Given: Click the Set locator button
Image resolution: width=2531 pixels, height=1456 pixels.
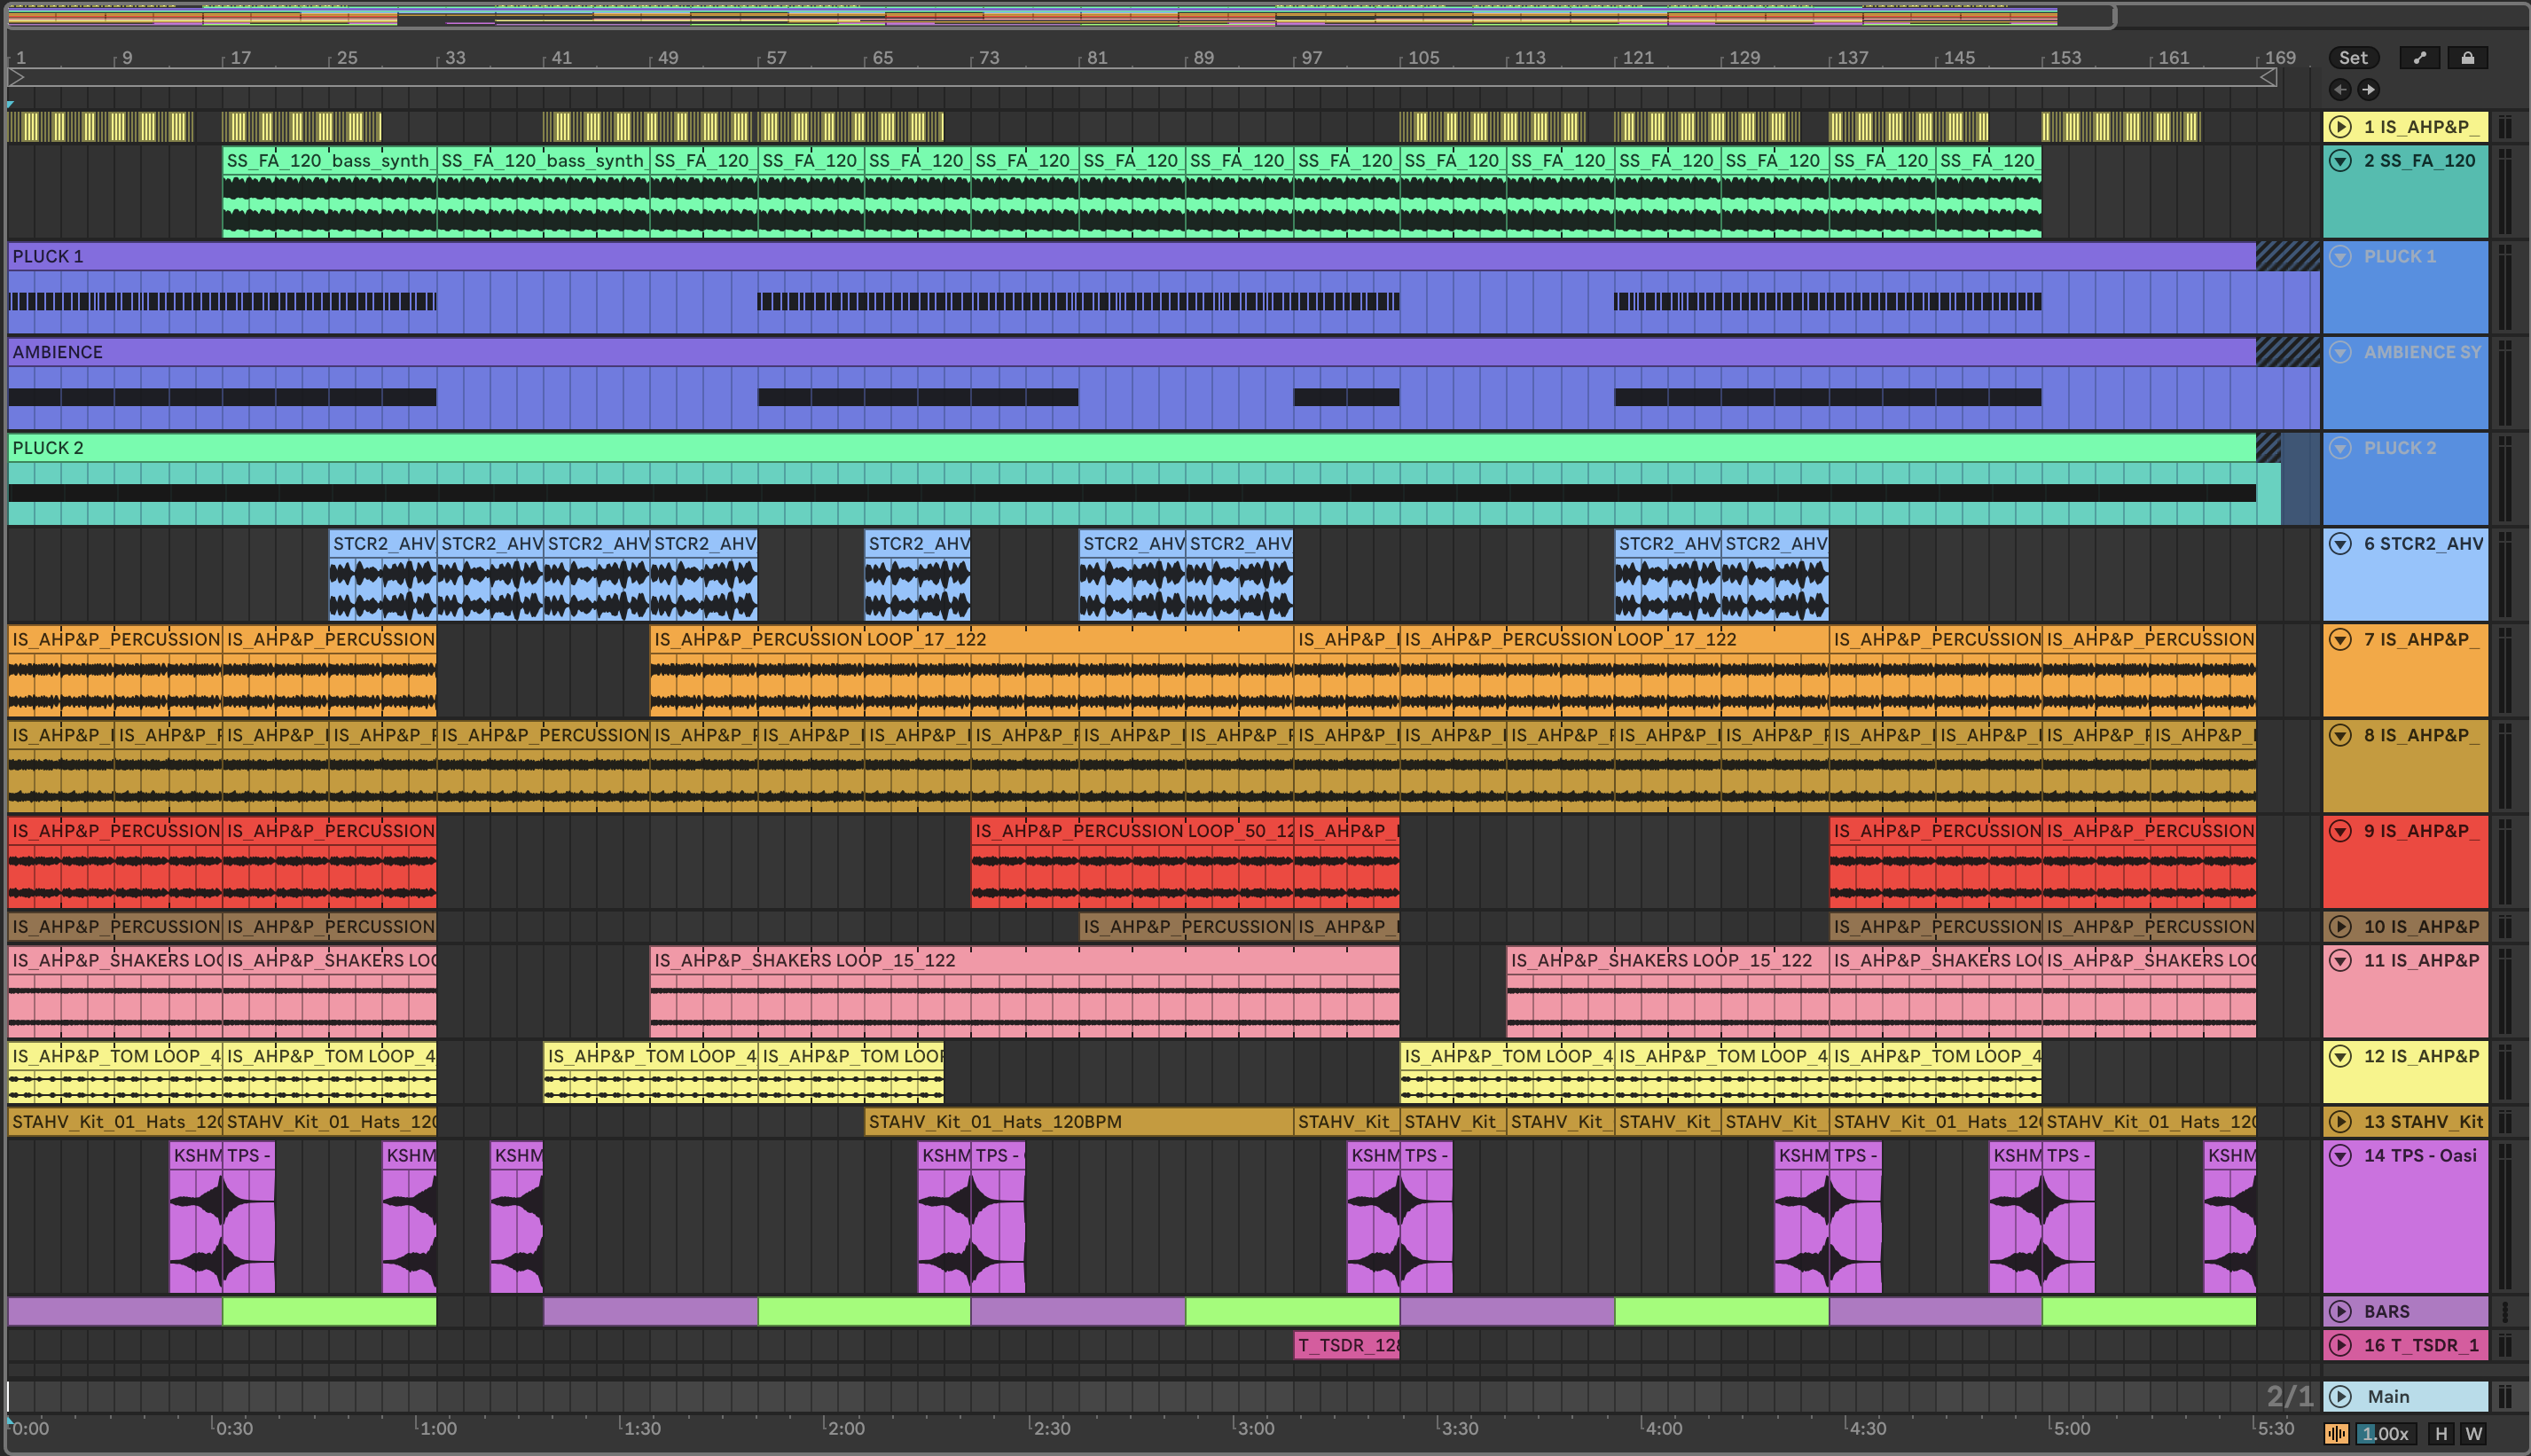Looking at the screenshot, I should [2353, 58].
